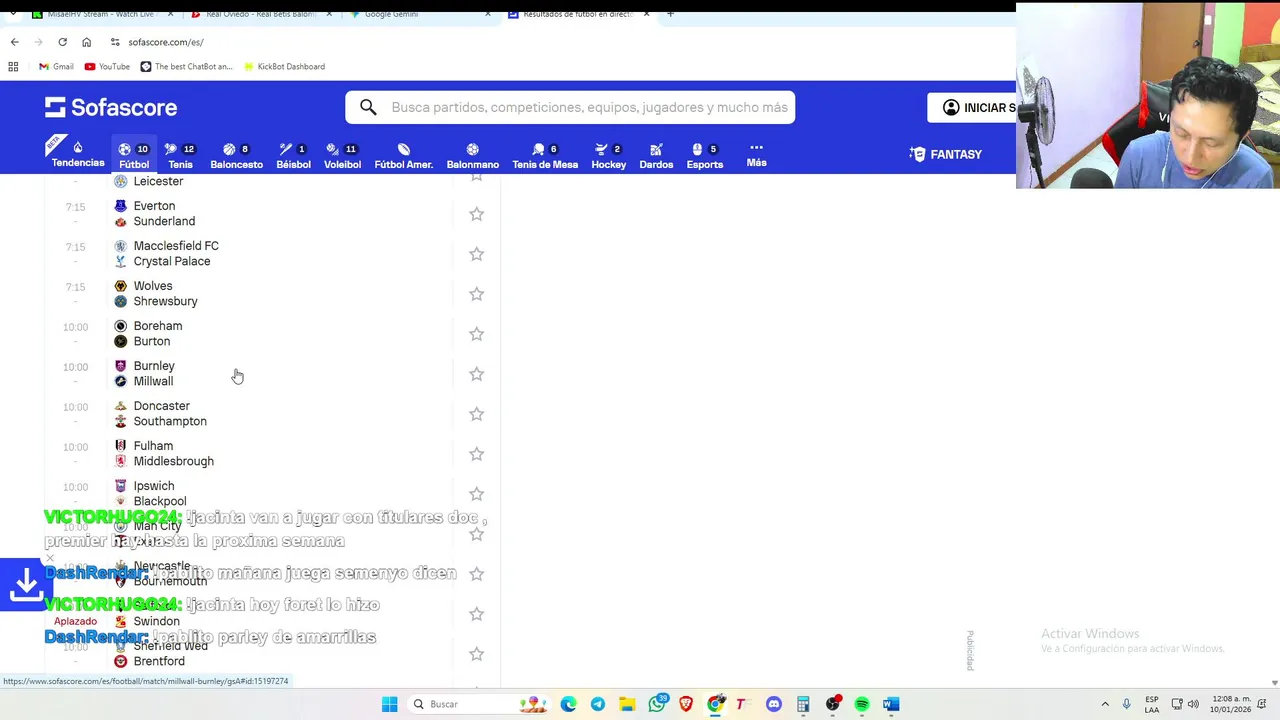
Task: Expand the Más sports menu
Action: (x=756, y=154)
